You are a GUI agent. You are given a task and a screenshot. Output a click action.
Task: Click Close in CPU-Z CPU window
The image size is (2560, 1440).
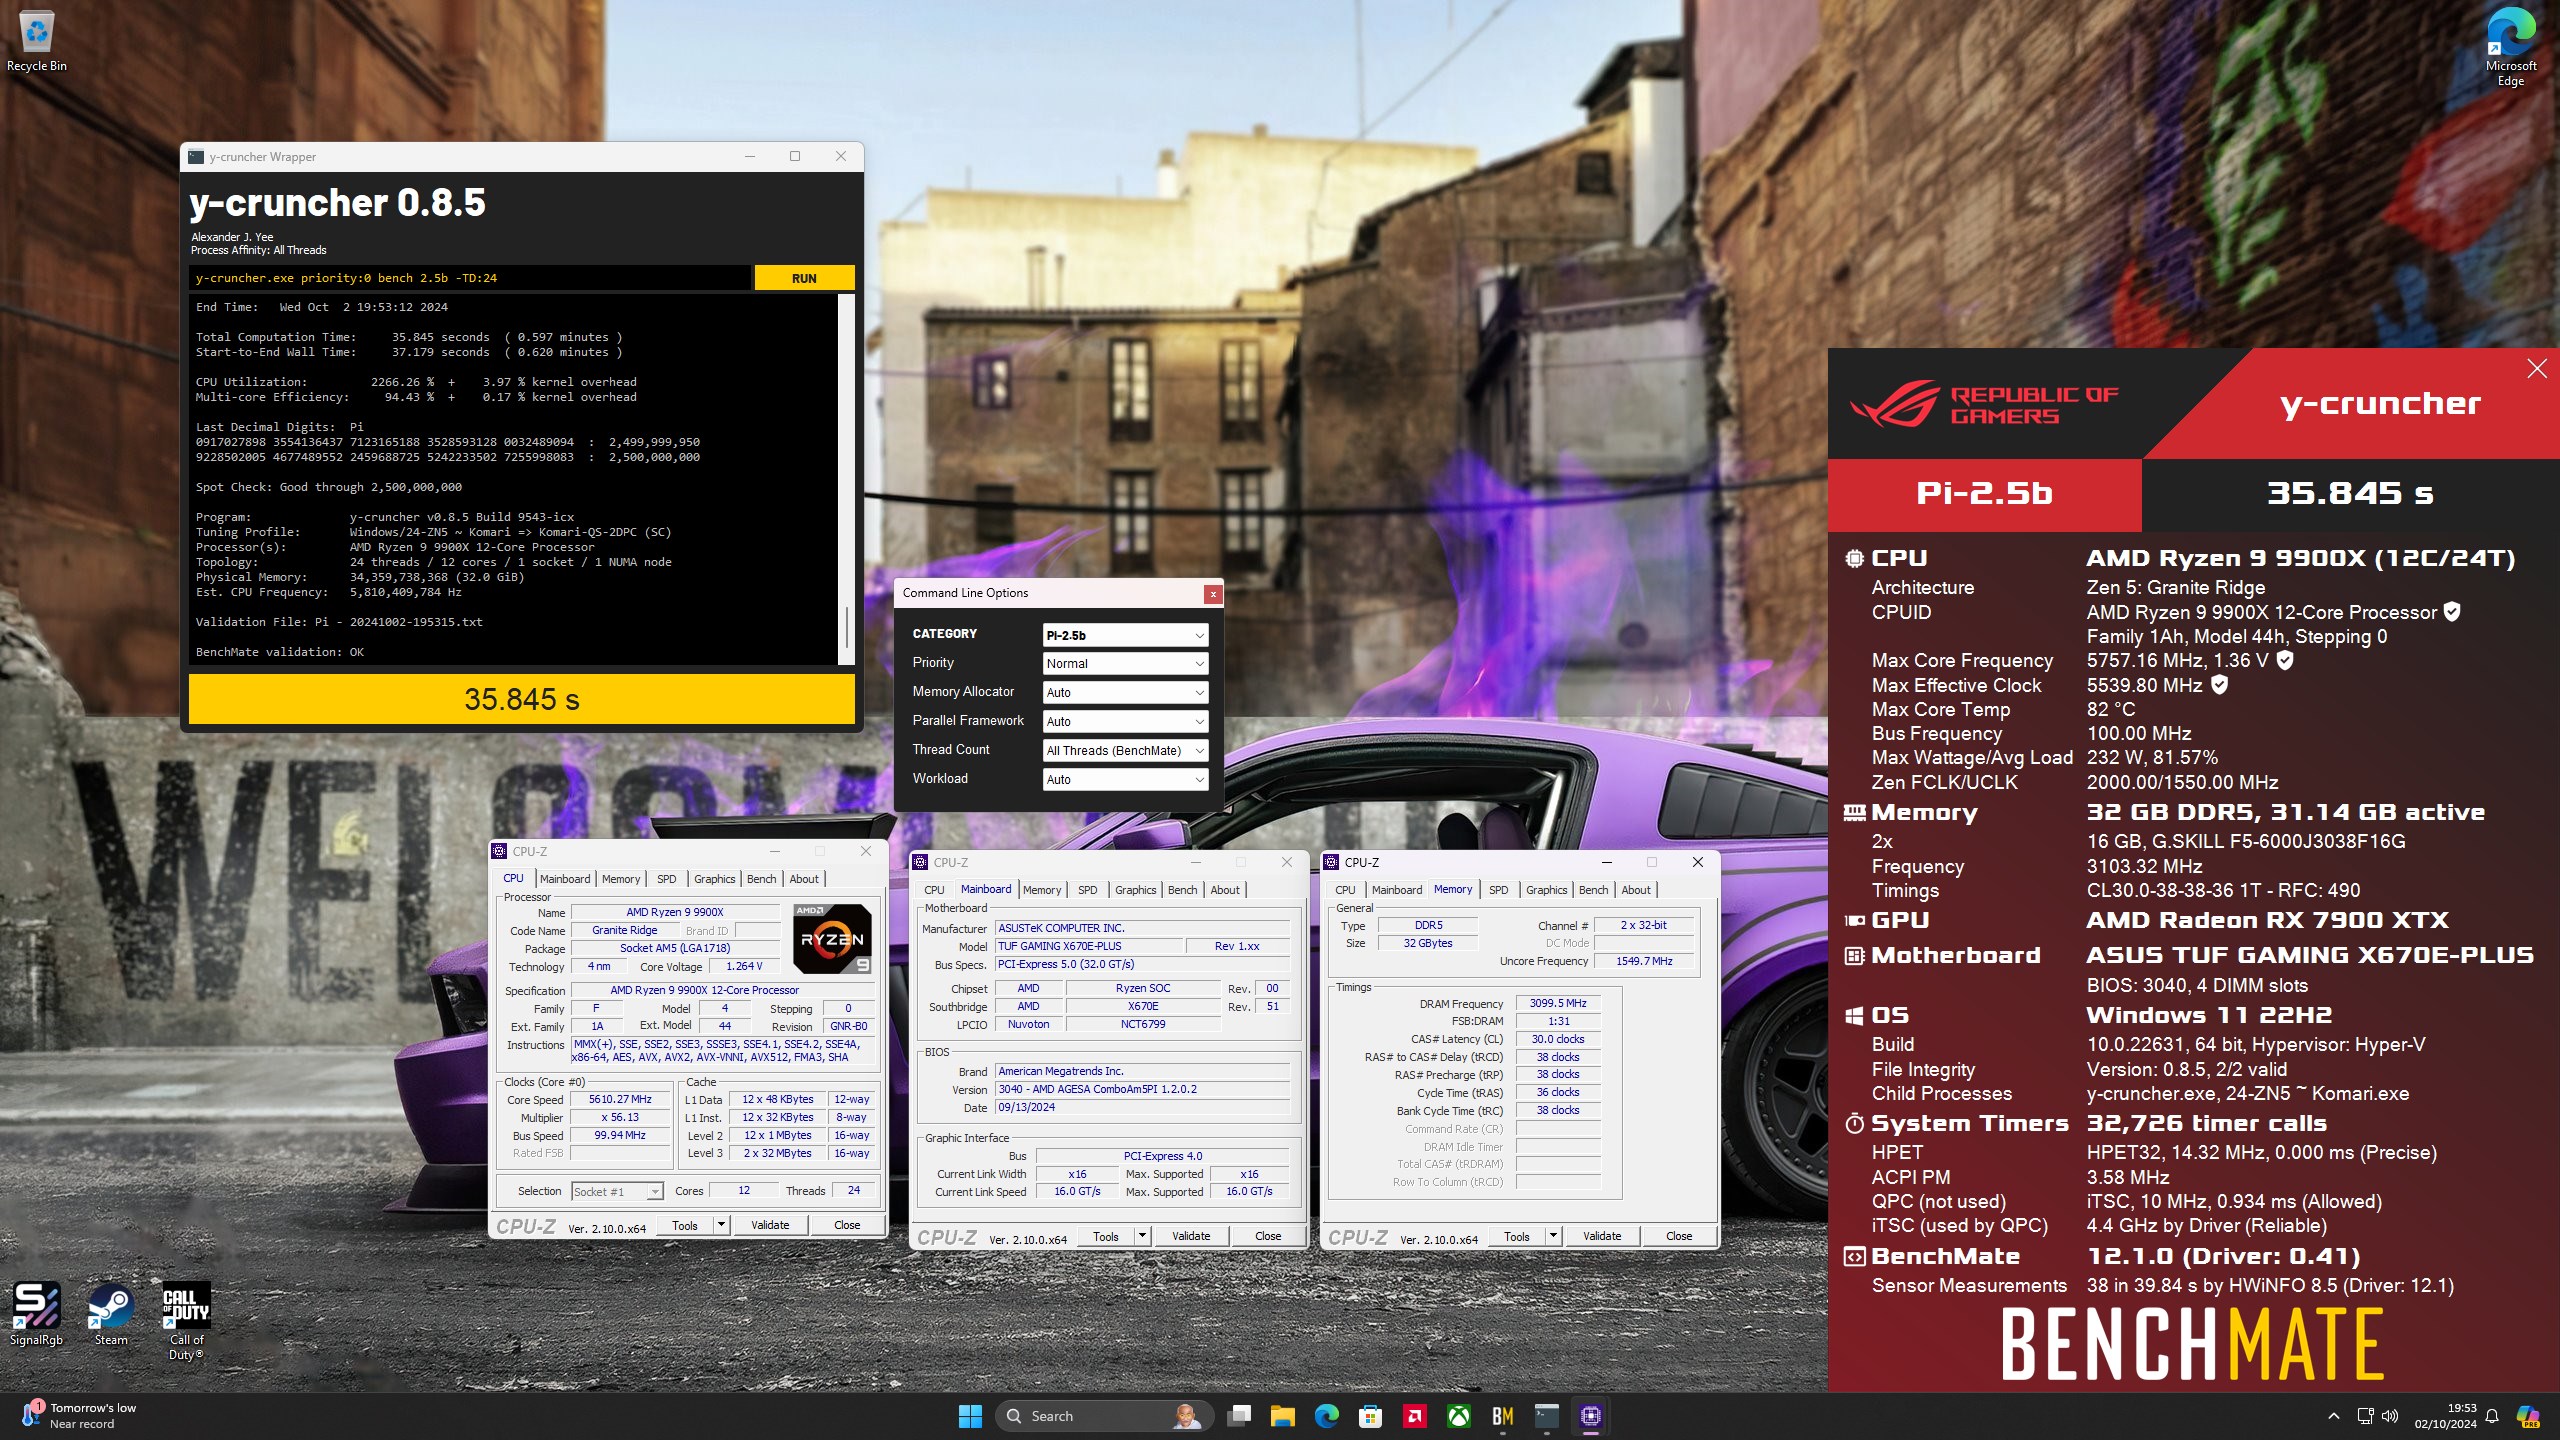[x=847, y=1225]
